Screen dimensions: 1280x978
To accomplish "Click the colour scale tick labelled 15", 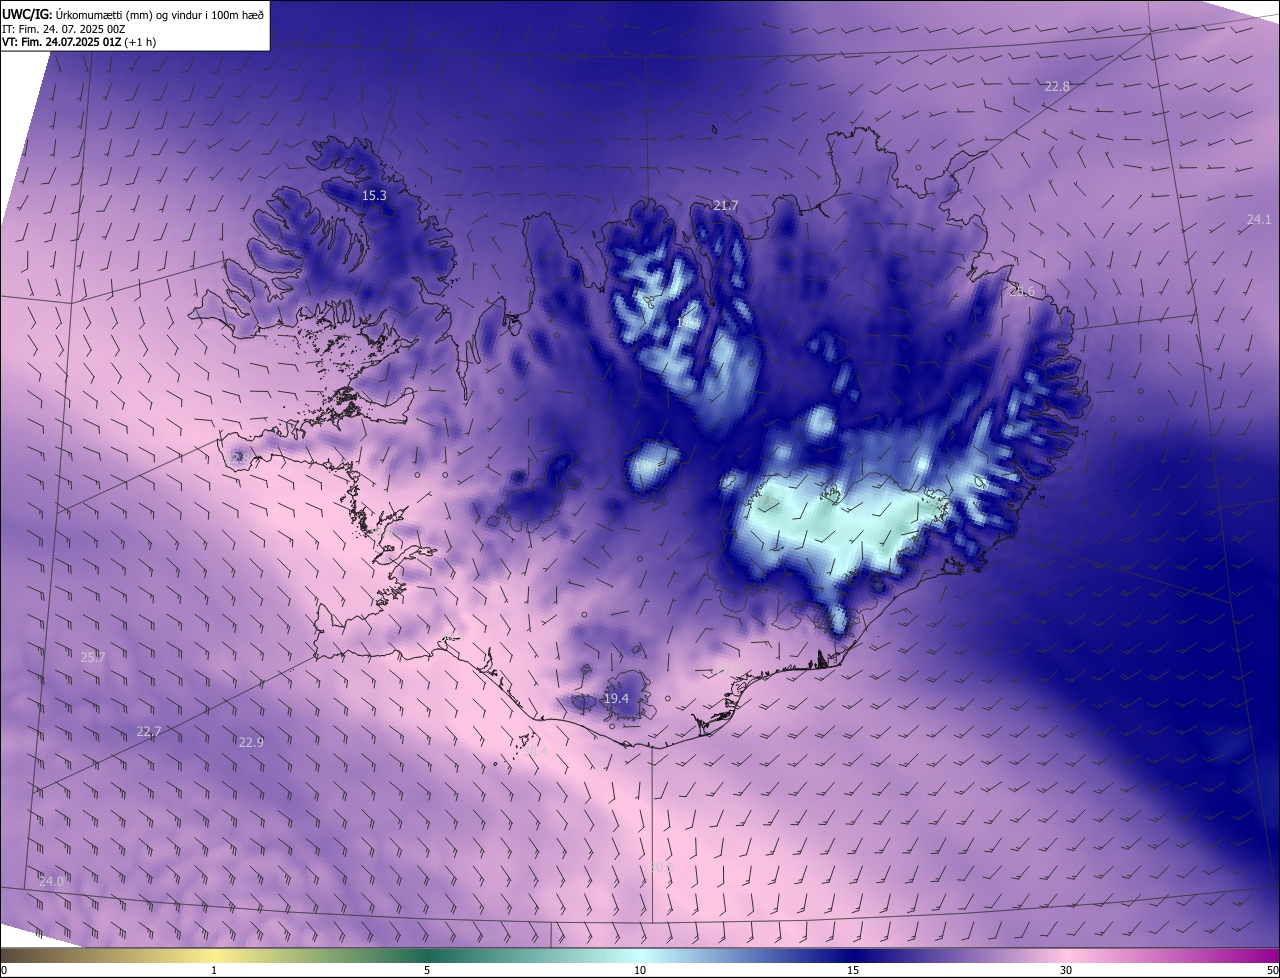I will pyautogui.click(x=853, y=970).
